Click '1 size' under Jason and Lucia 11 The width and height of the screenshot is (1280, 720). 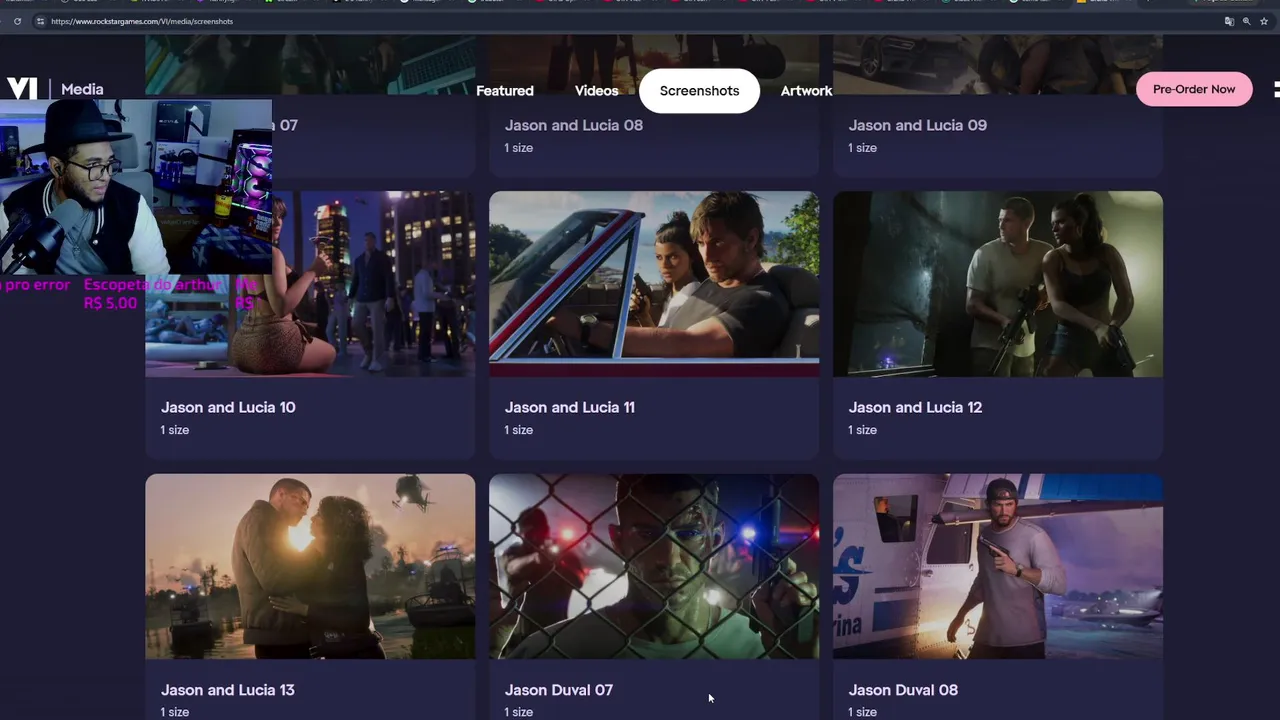(519, 430)
